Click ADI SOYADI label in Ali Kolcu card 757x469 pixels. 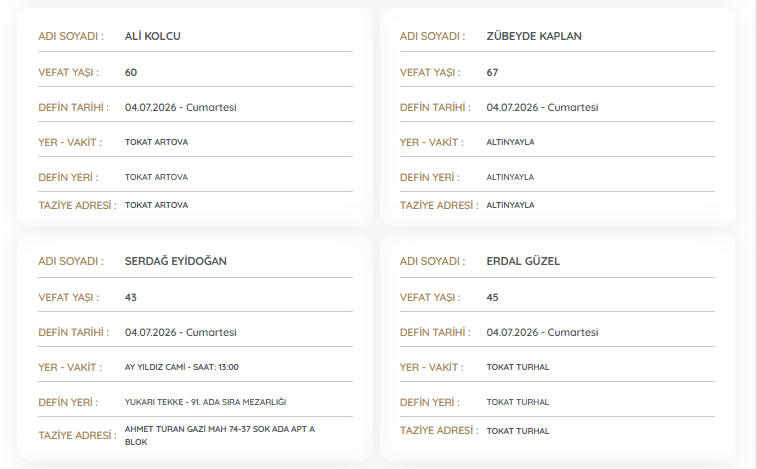click(x=71, y=36)
